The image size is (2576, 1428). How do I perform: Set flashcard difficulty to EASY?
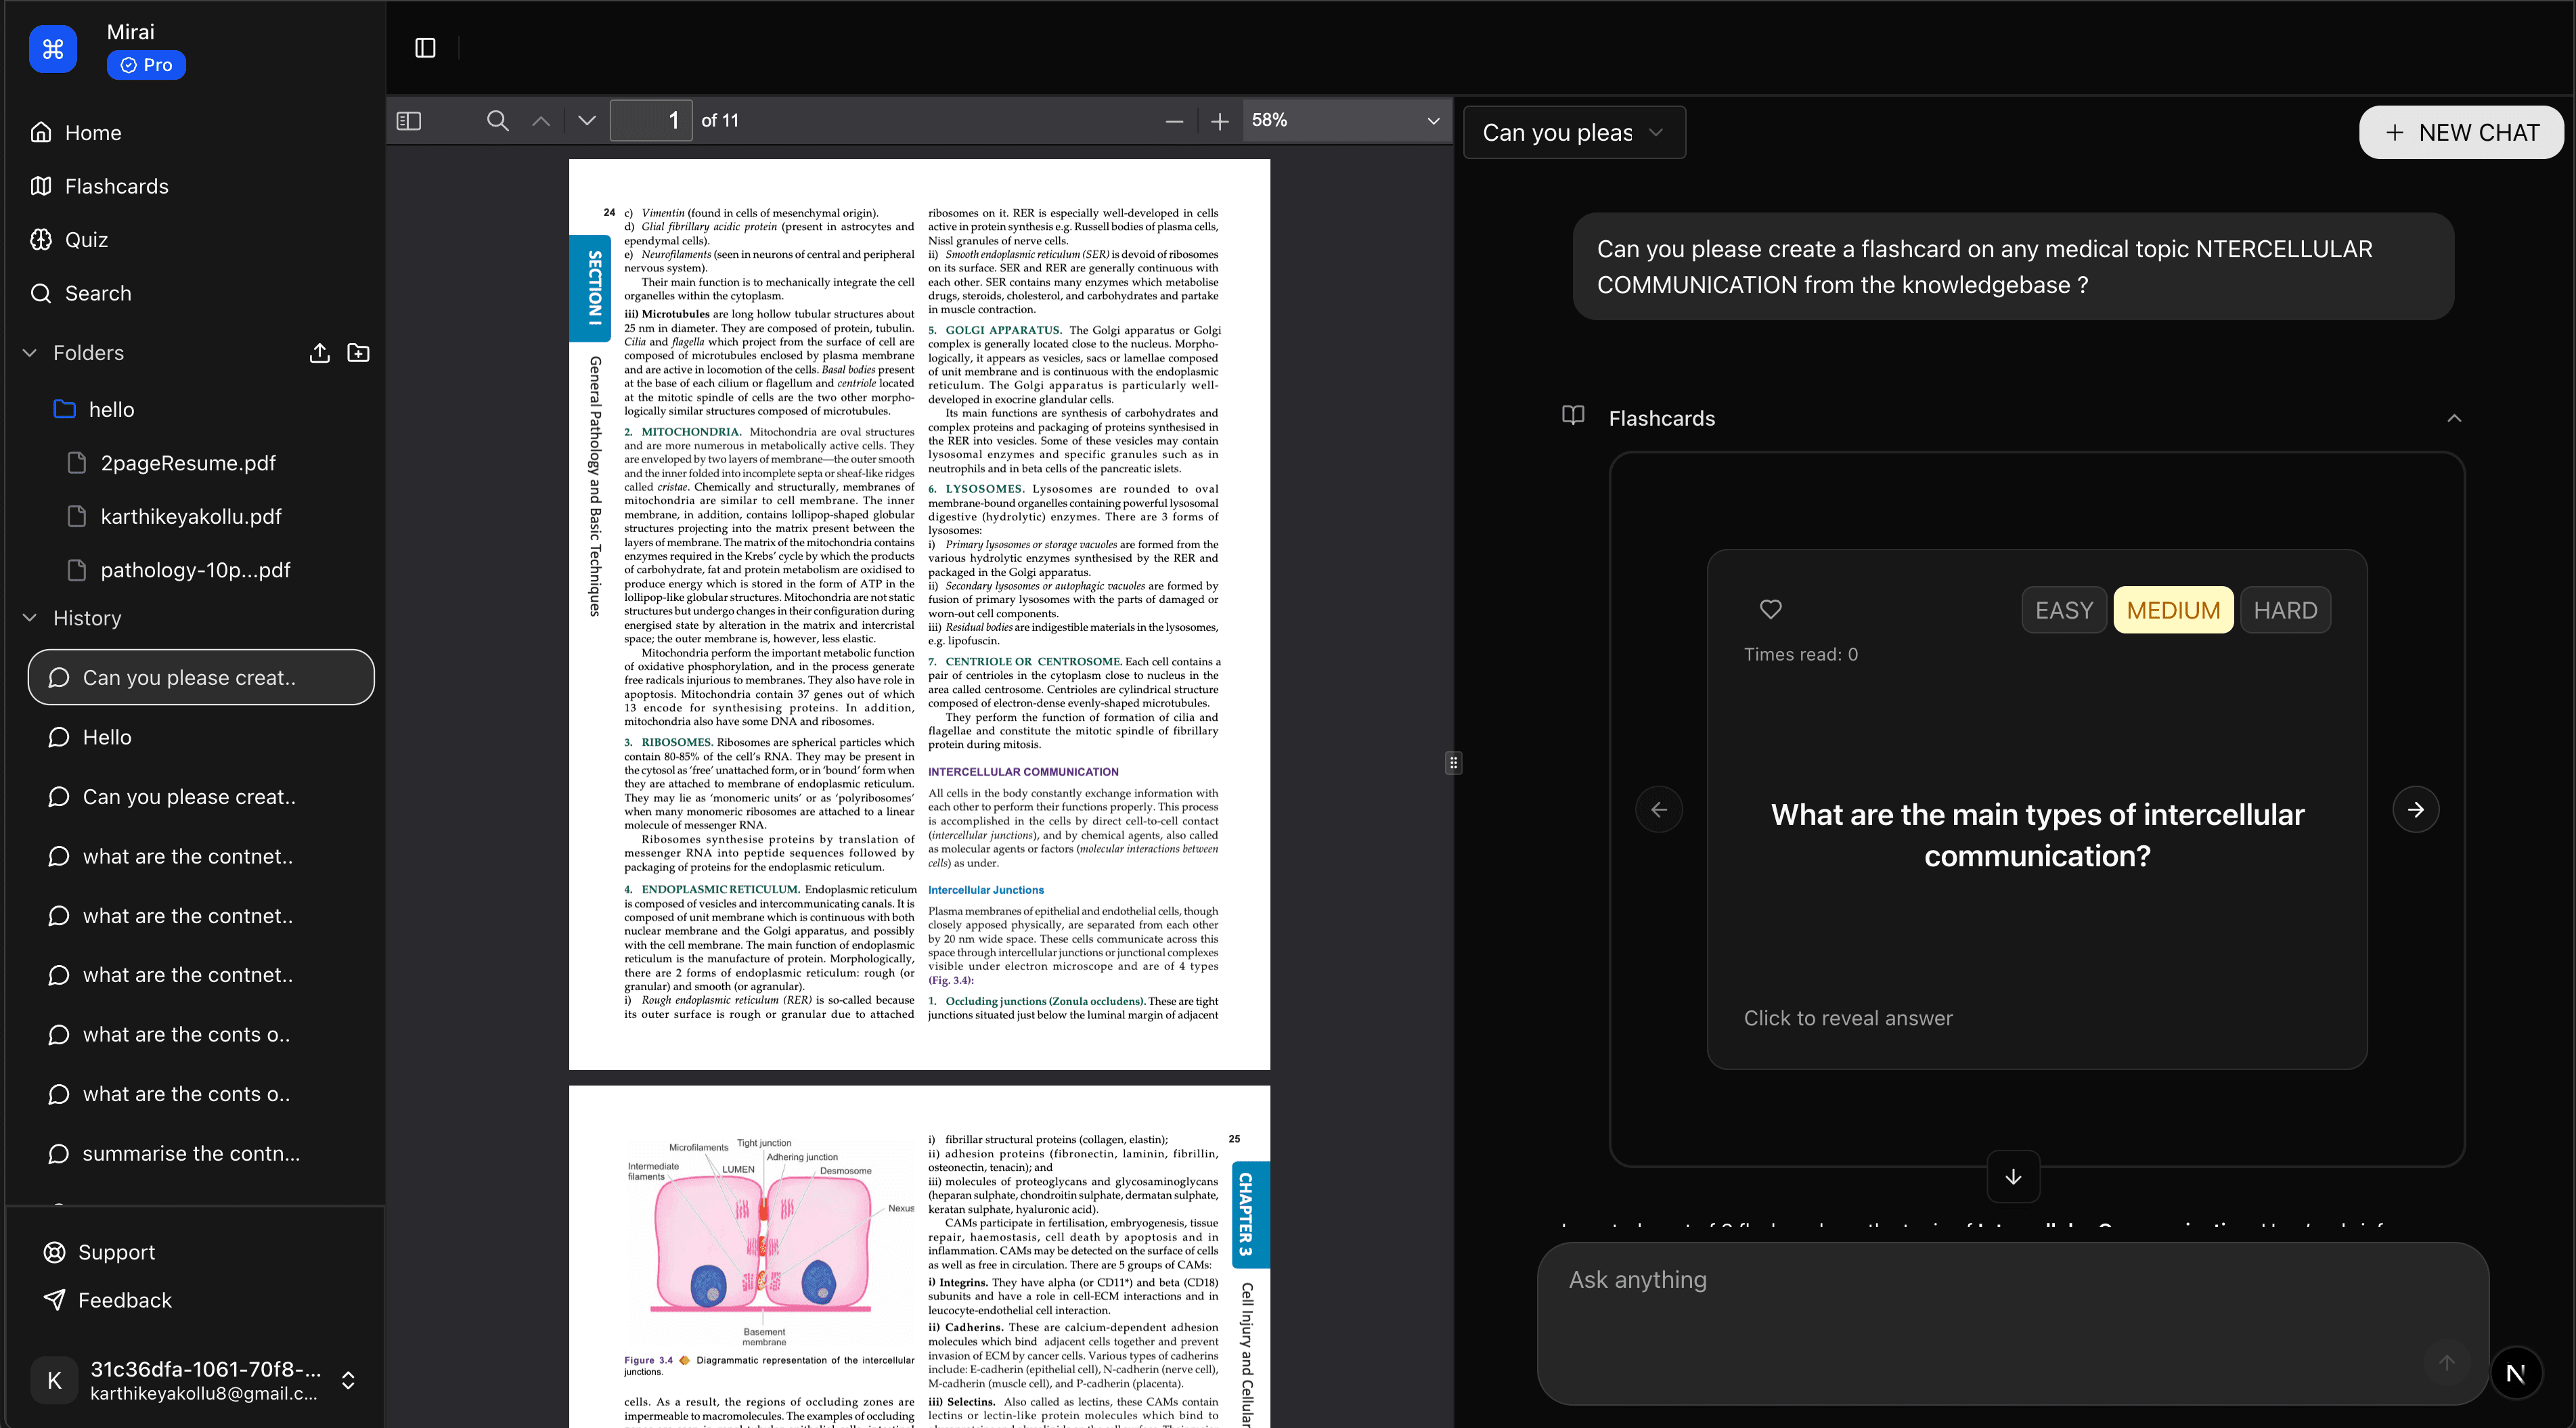2063,610
